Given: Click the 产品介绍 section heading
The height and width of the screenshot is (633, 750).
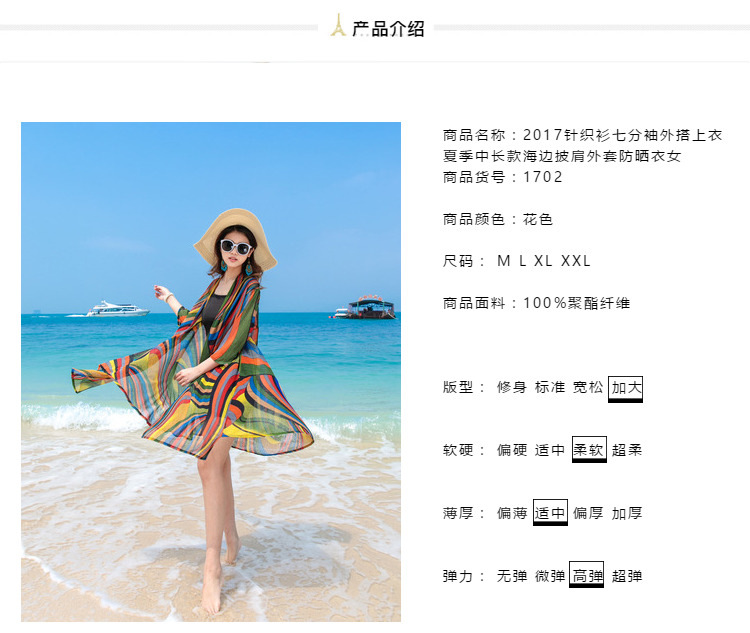Looking at the screenshot, I should tap(388, 29).
